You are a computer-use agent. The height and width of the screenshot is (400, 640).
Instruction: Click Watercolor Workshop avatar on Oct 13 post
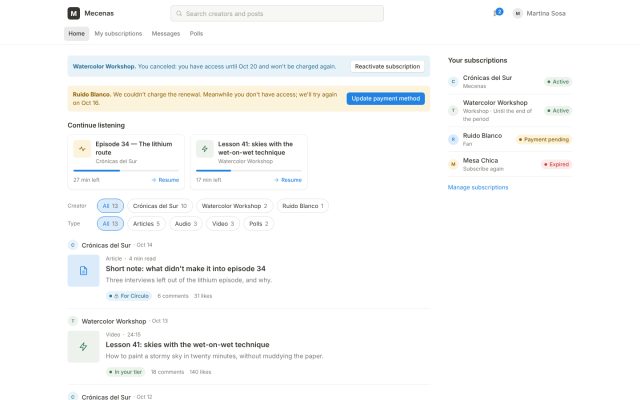73,321
